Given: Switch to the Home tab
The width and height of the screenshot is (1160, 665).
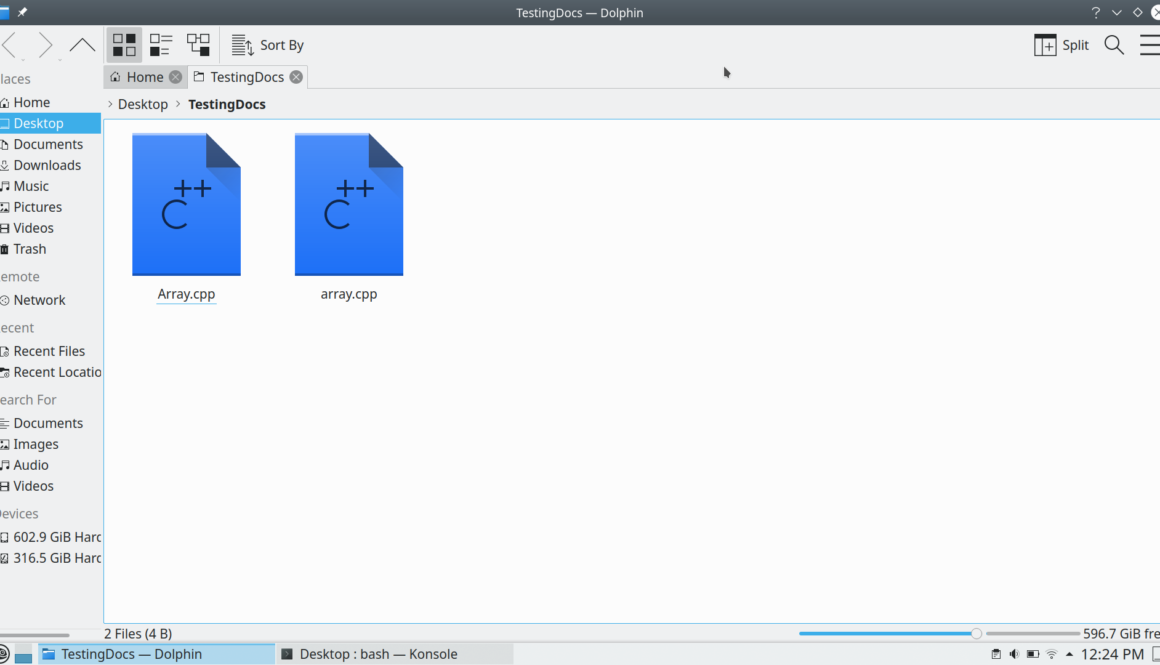Looking at the screenshot, I should pyautogui.click(x=143, y=76).
